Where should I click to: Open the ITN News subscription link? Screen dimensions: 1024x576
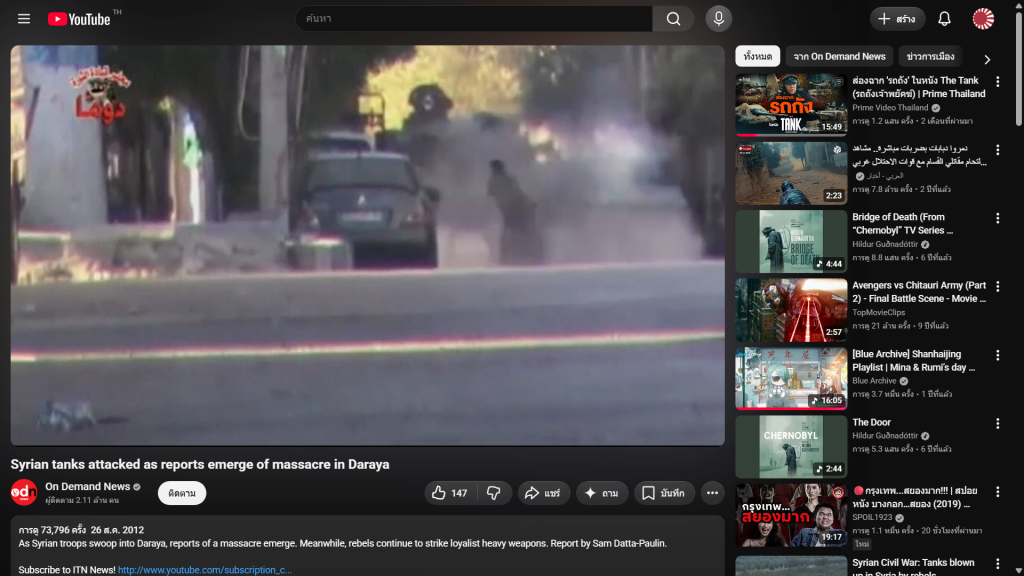[205, 570]
